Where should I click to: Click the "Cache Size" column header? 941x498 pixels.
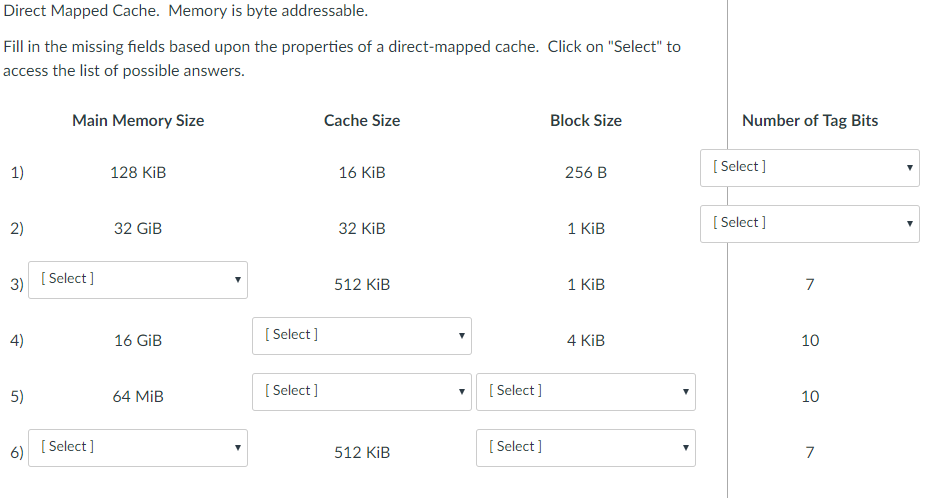[362, 121]
